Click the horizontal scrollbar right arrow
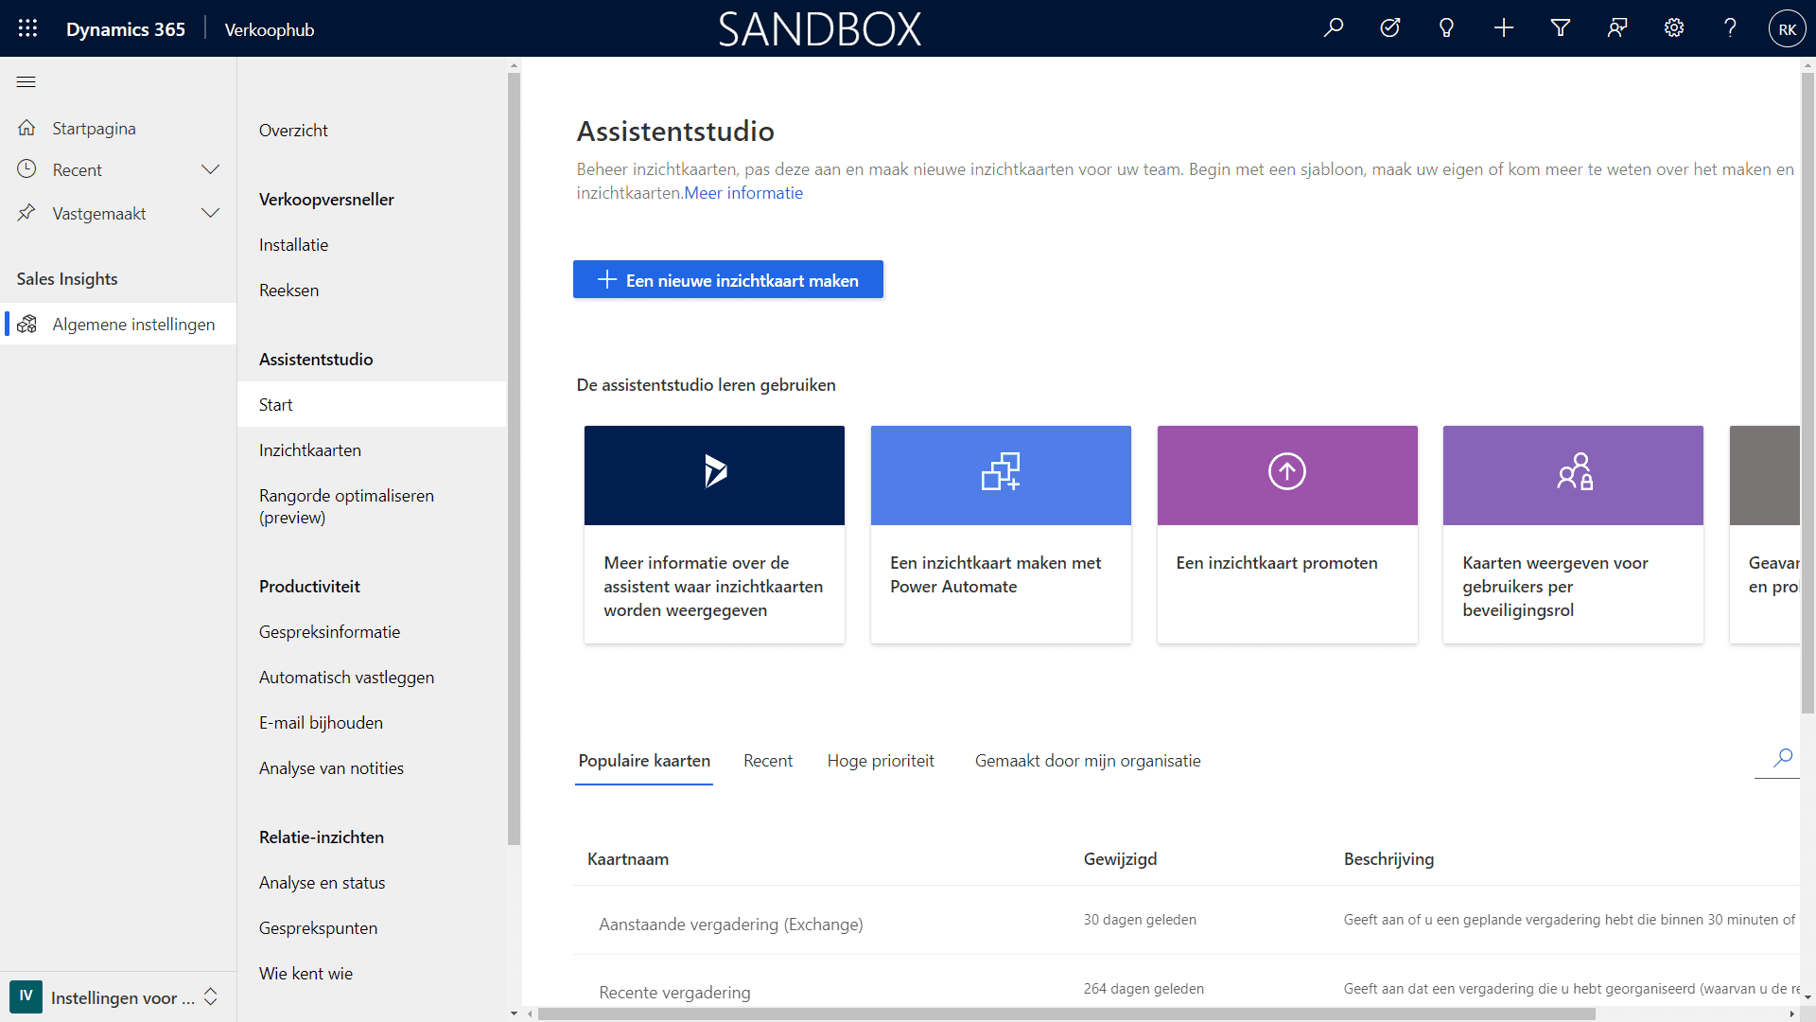1816x1022 pixels. (1791, 1014)
